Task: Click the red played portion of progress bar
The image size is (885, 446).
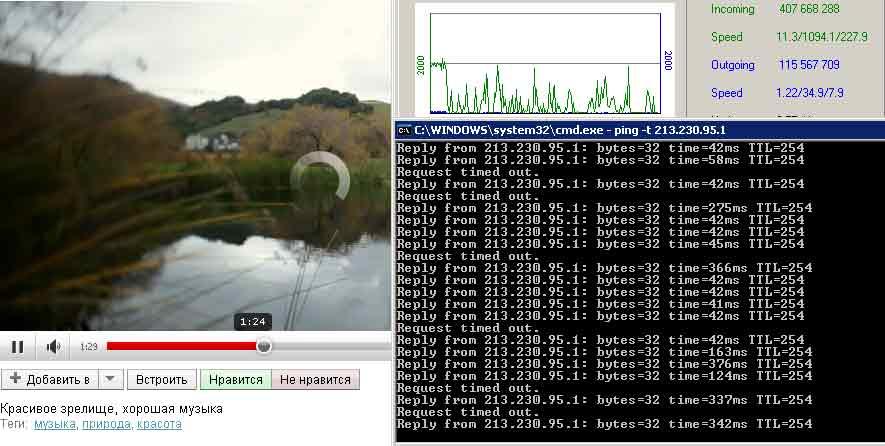Action: (180, 346)
